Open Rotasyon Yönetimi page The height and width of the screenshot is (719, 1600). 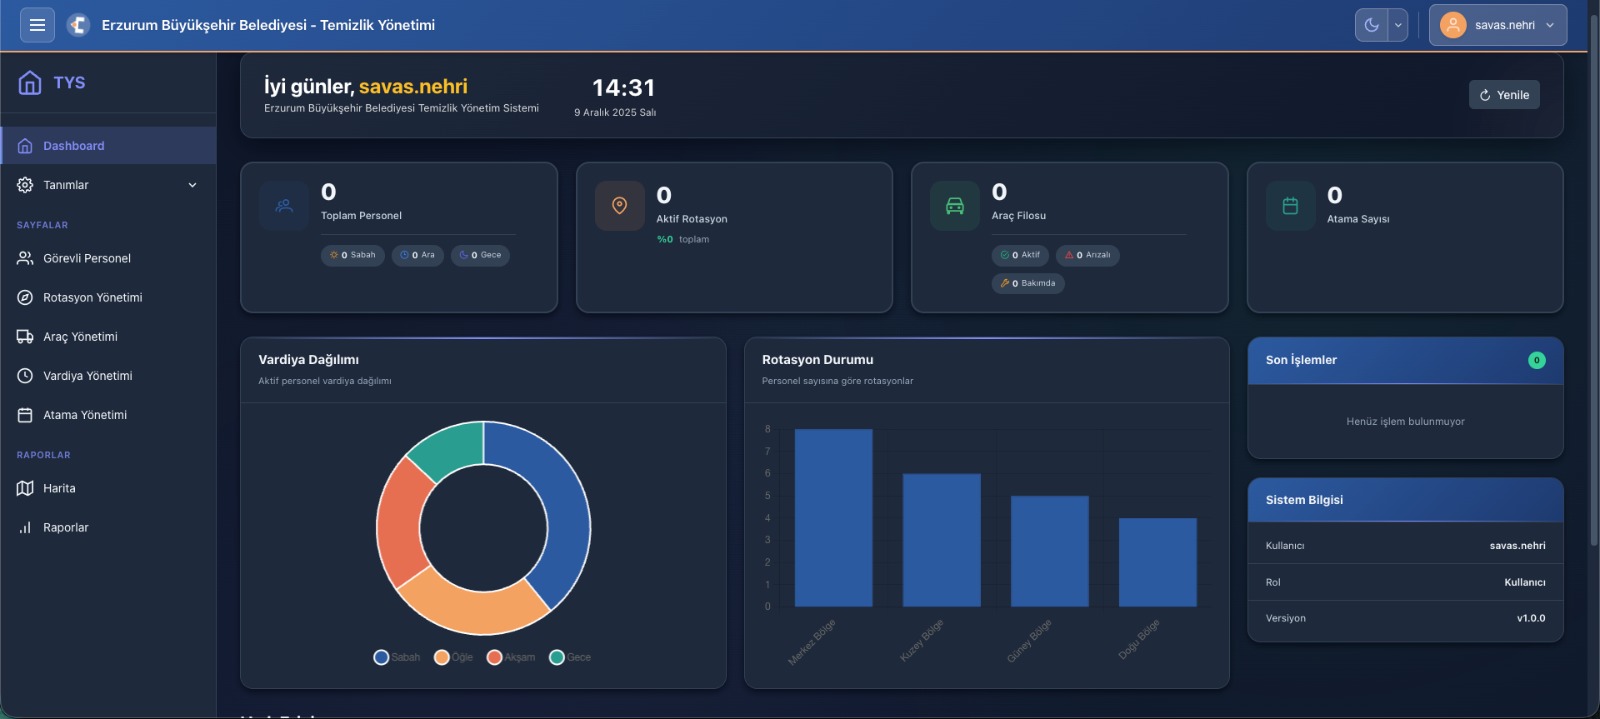point(92,298)
